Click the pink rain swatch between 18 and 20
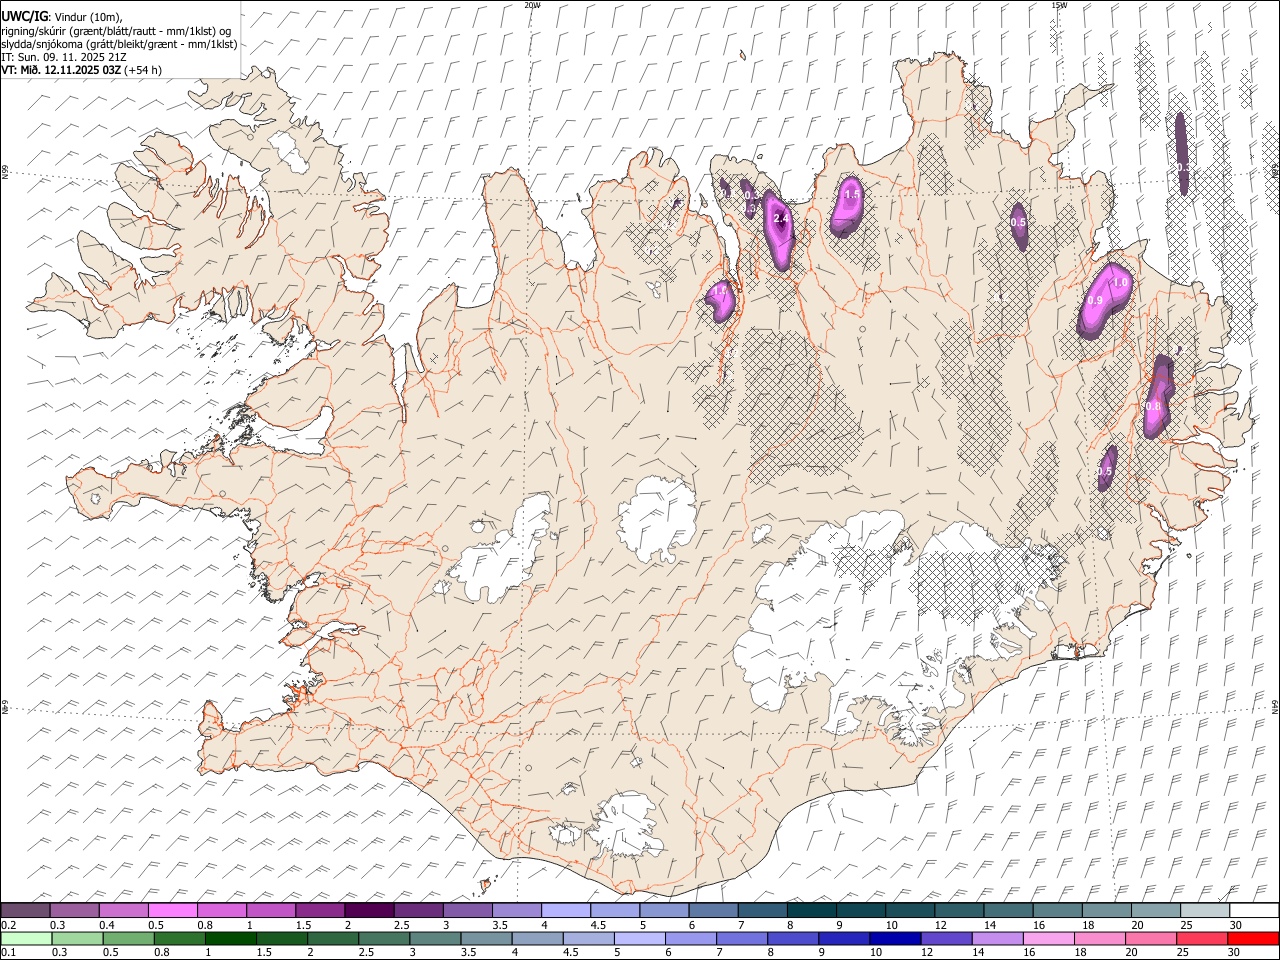The width and height of the screenshot is (1280, 960). tap(1099, 938)
